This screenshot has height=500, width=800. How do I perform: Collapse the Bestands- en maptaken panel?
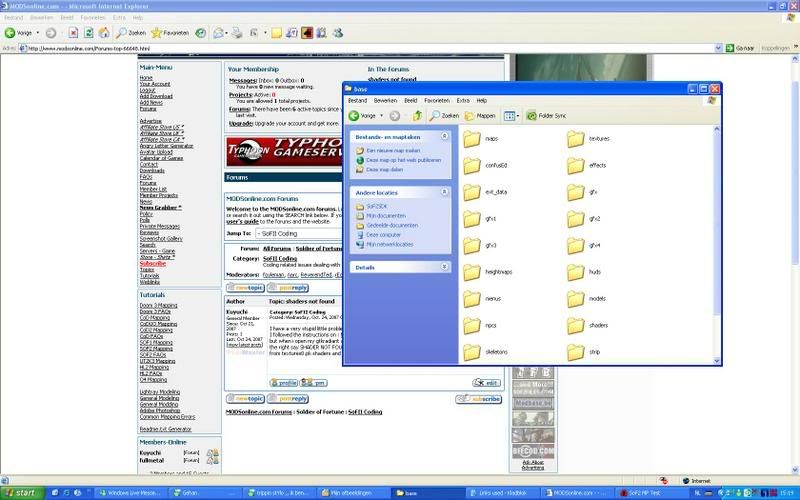[x=444, y=135]
